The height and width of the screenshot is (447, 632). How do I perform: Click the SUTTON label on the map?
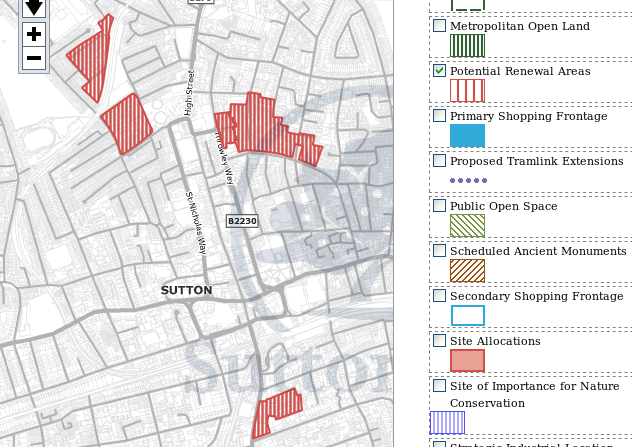187,291
